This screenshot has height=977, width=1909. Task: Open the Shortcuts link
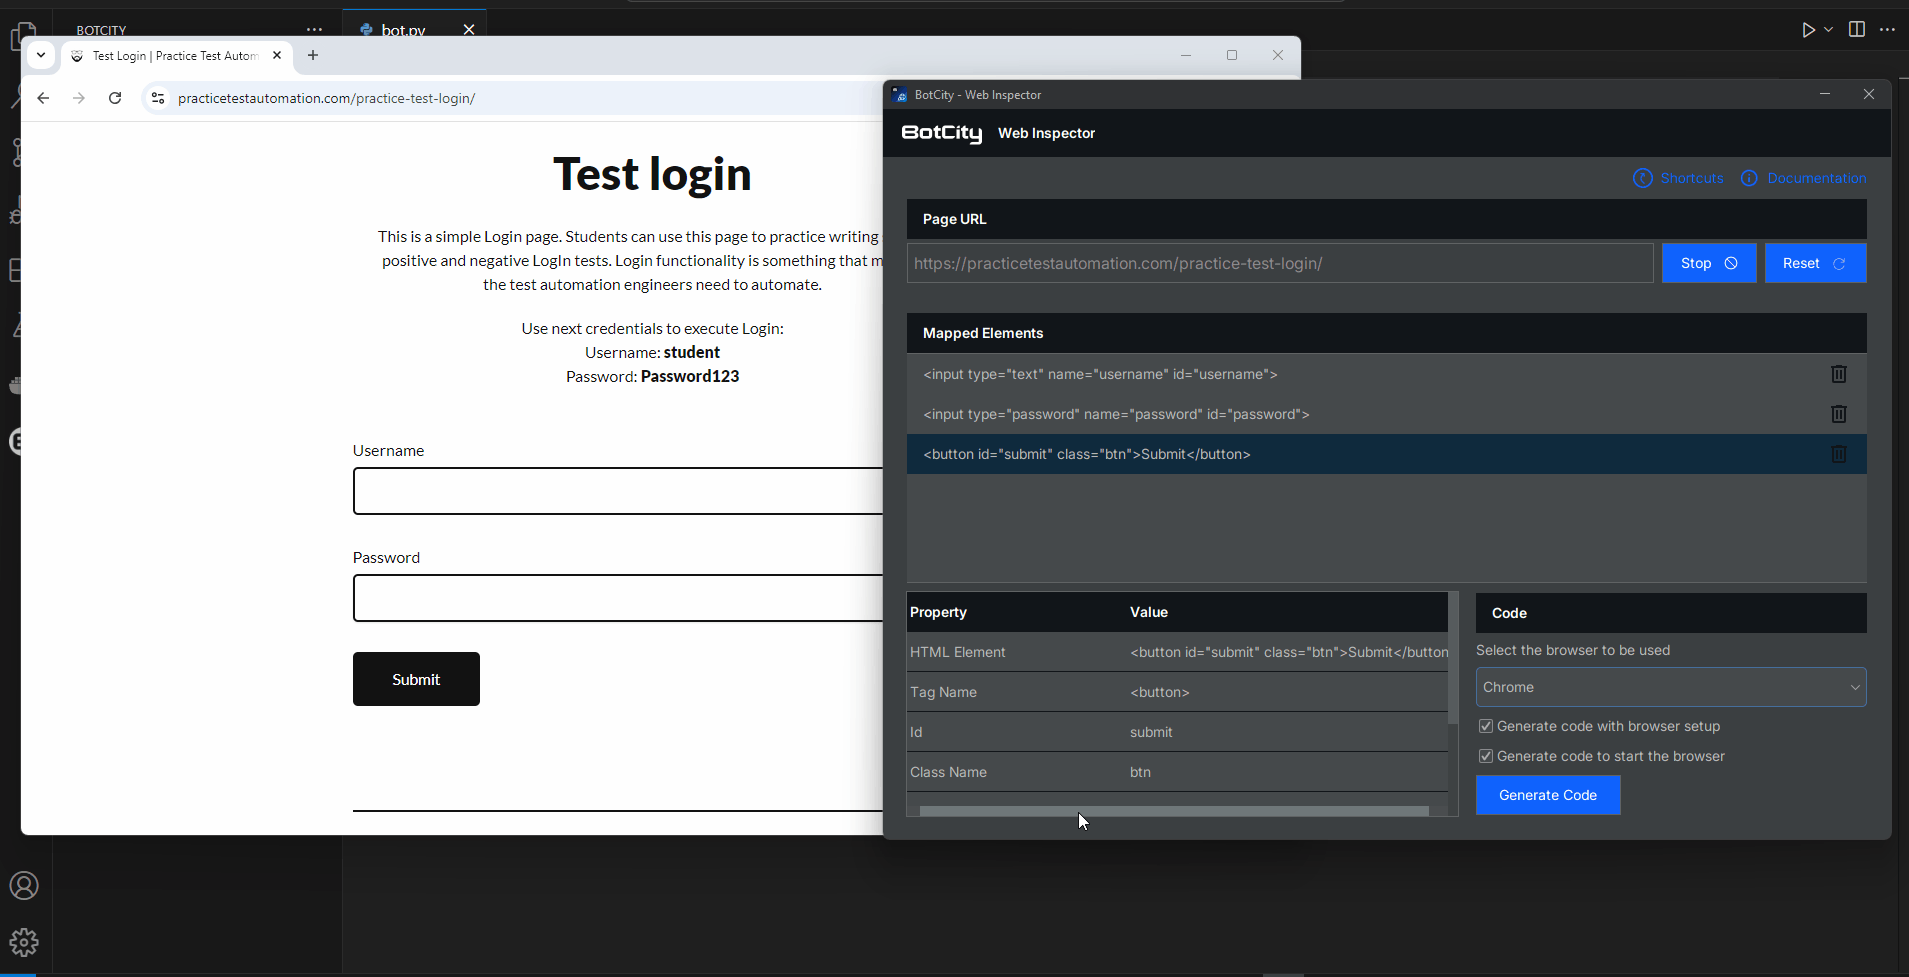tap(1679, 178)
